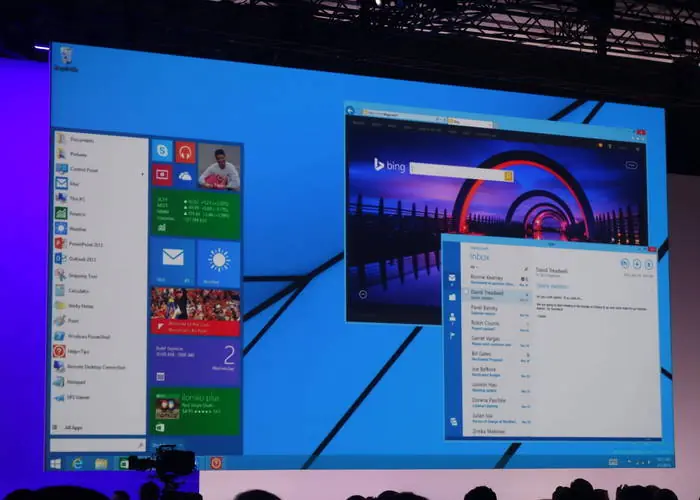This screenshot has width=700, height=500.
Task: Open red Help+Tips icon on taskbar
Action: 216,463
